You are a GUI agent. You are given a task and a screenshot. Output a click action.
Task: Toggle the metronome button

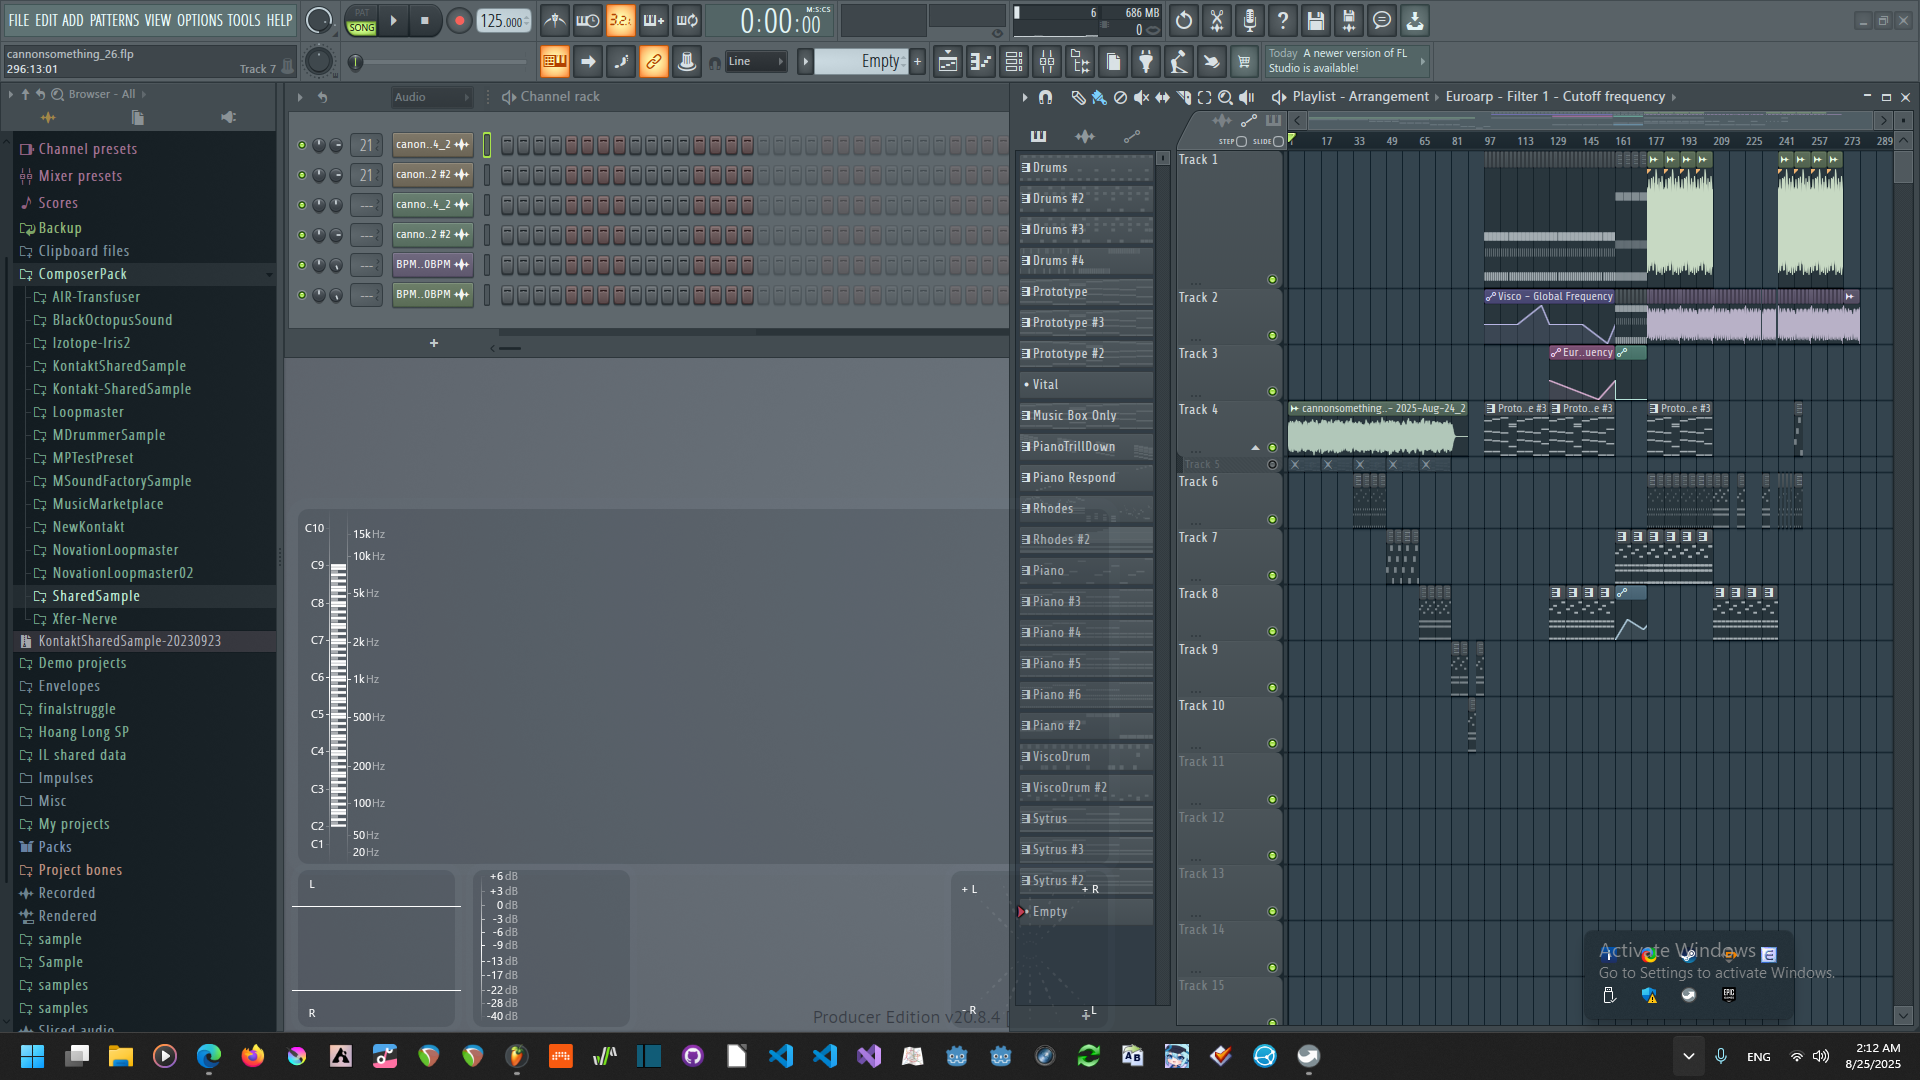pyautogui.click(x=555, y=20)
